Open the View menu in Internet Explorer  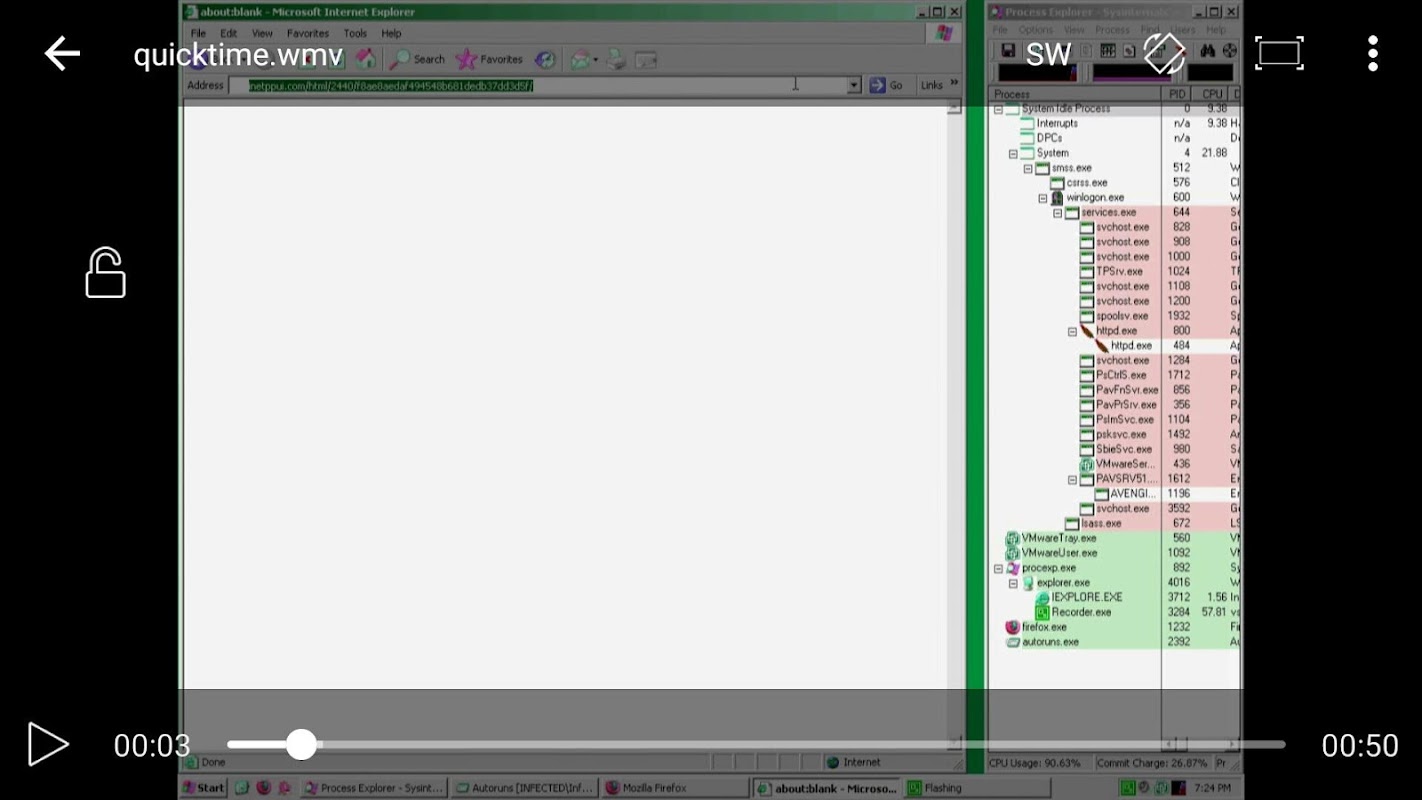point(262,33)
